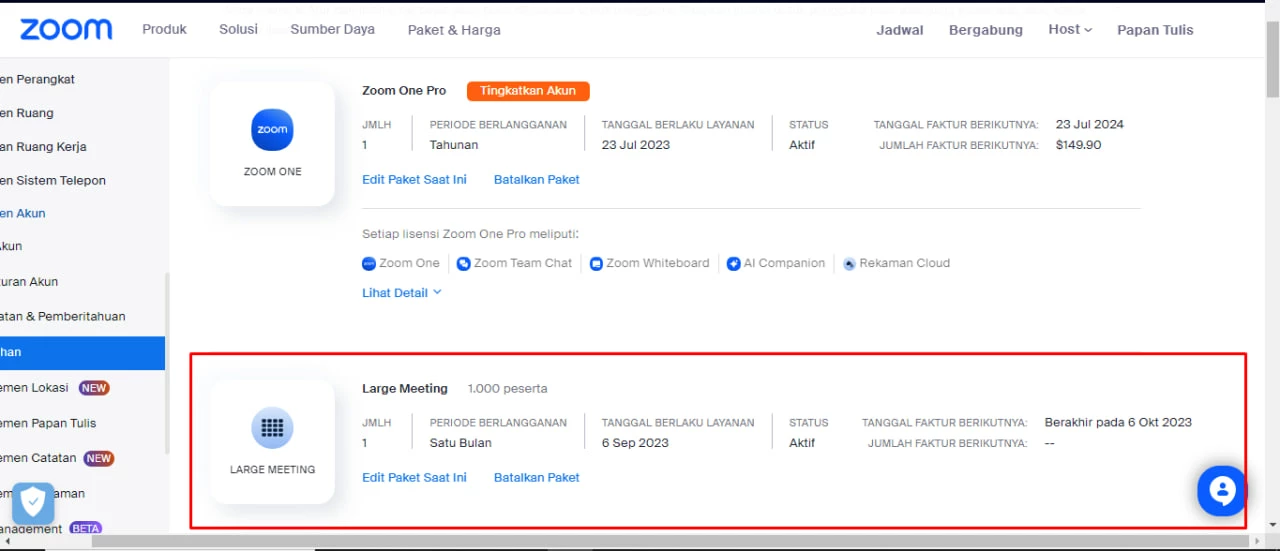Expand Lihat Detail for Zoom One Pro
Screen dimensions: 1280x551
(x=402, y=293)
